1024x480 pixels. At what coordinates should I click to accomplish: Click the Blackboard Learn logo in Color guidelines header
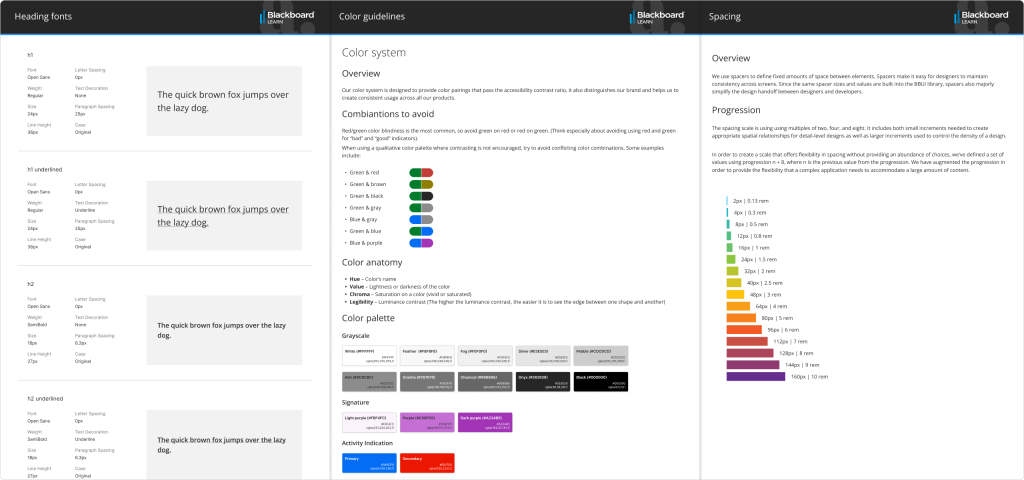click(659, 17)
